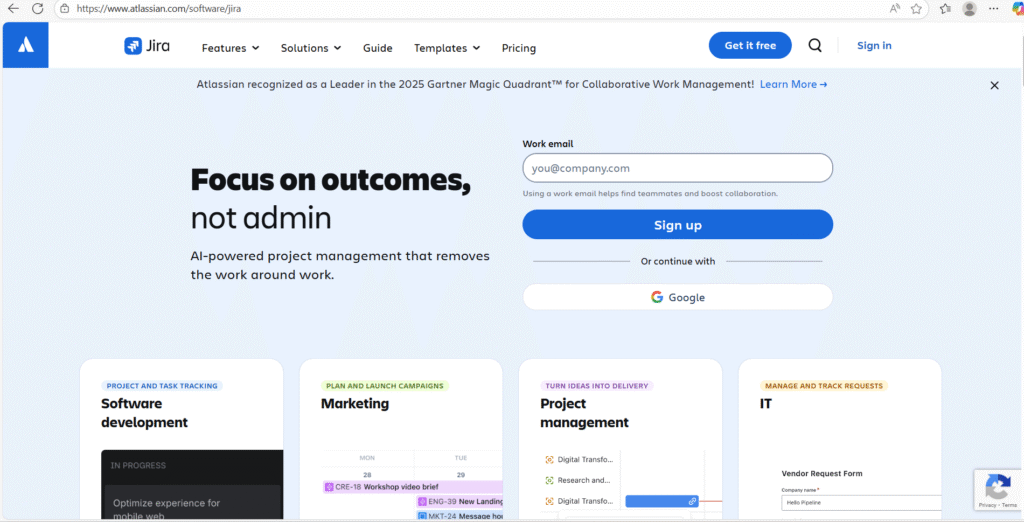This screenshot has width=1024, height=522.
Task: Click the TURN IDEAS INTO DELIVERY tag
Action: pyautogui.click(x=597, y=386)
